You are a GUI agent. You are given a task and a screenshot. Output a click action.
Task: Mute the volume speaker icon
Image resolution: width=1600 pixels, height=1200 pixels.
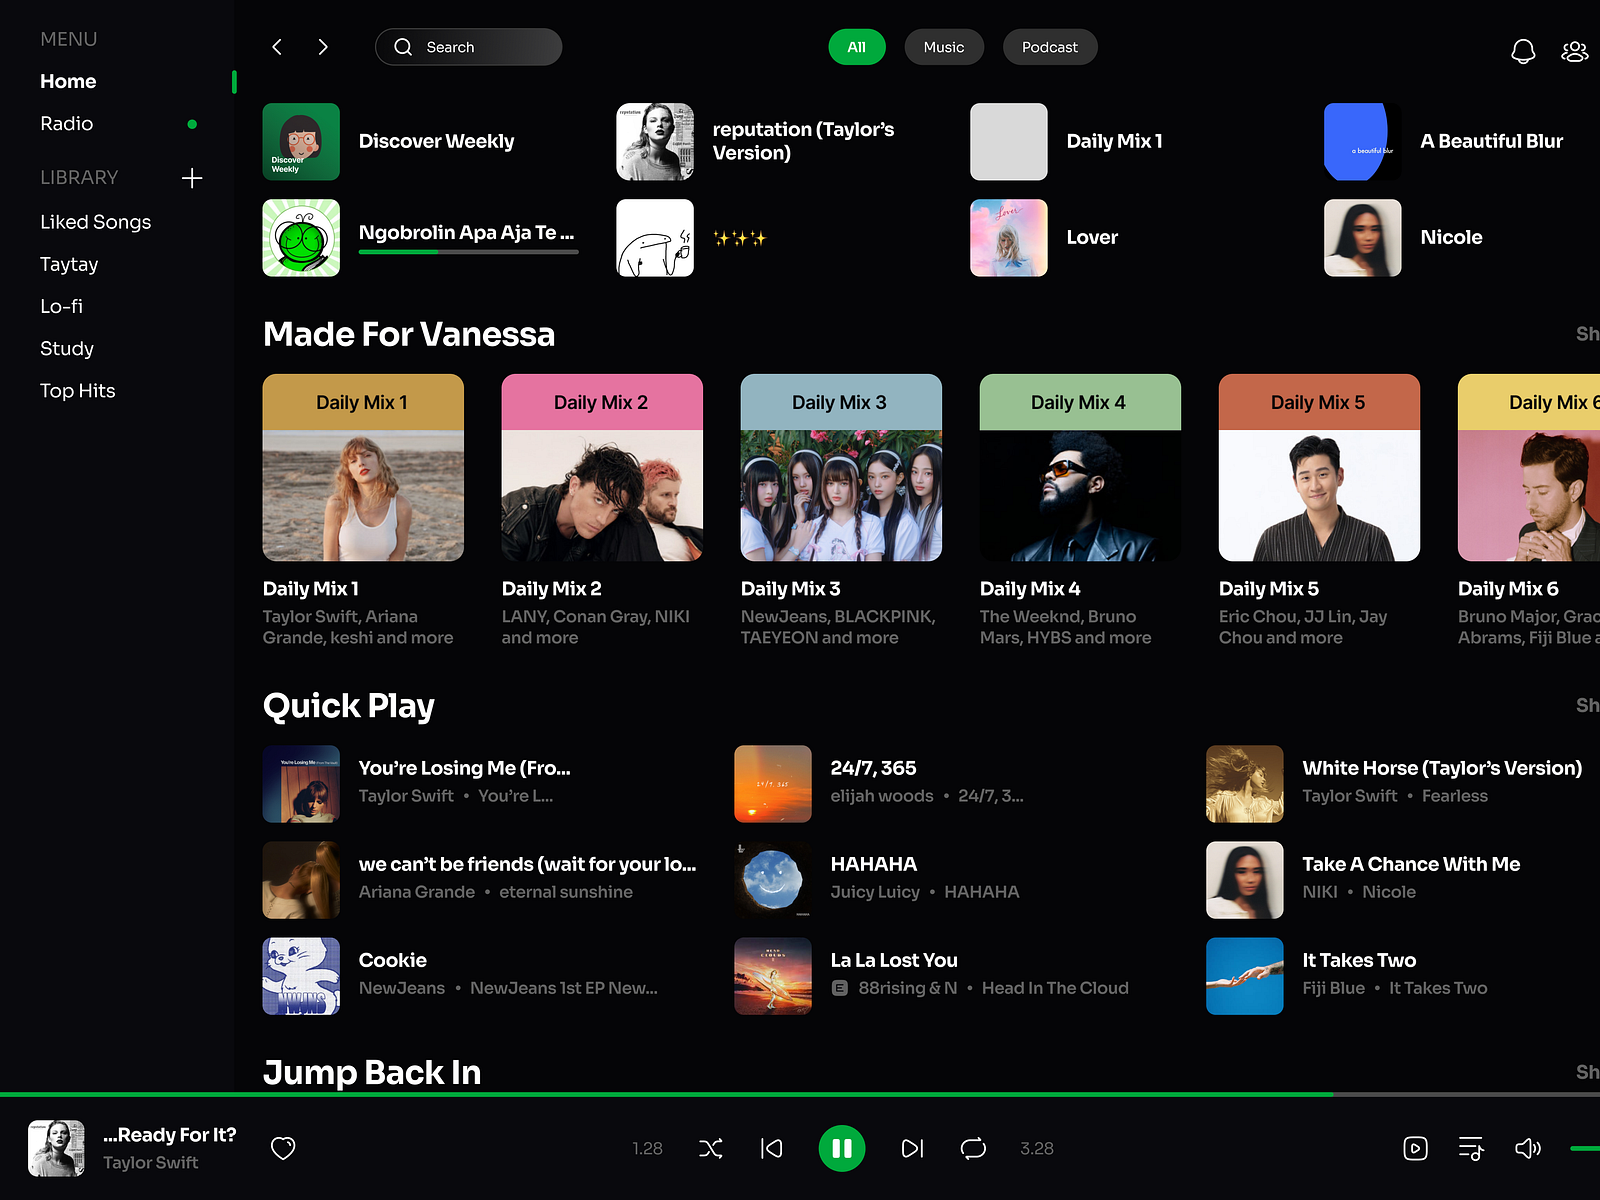[1528, 1148]
